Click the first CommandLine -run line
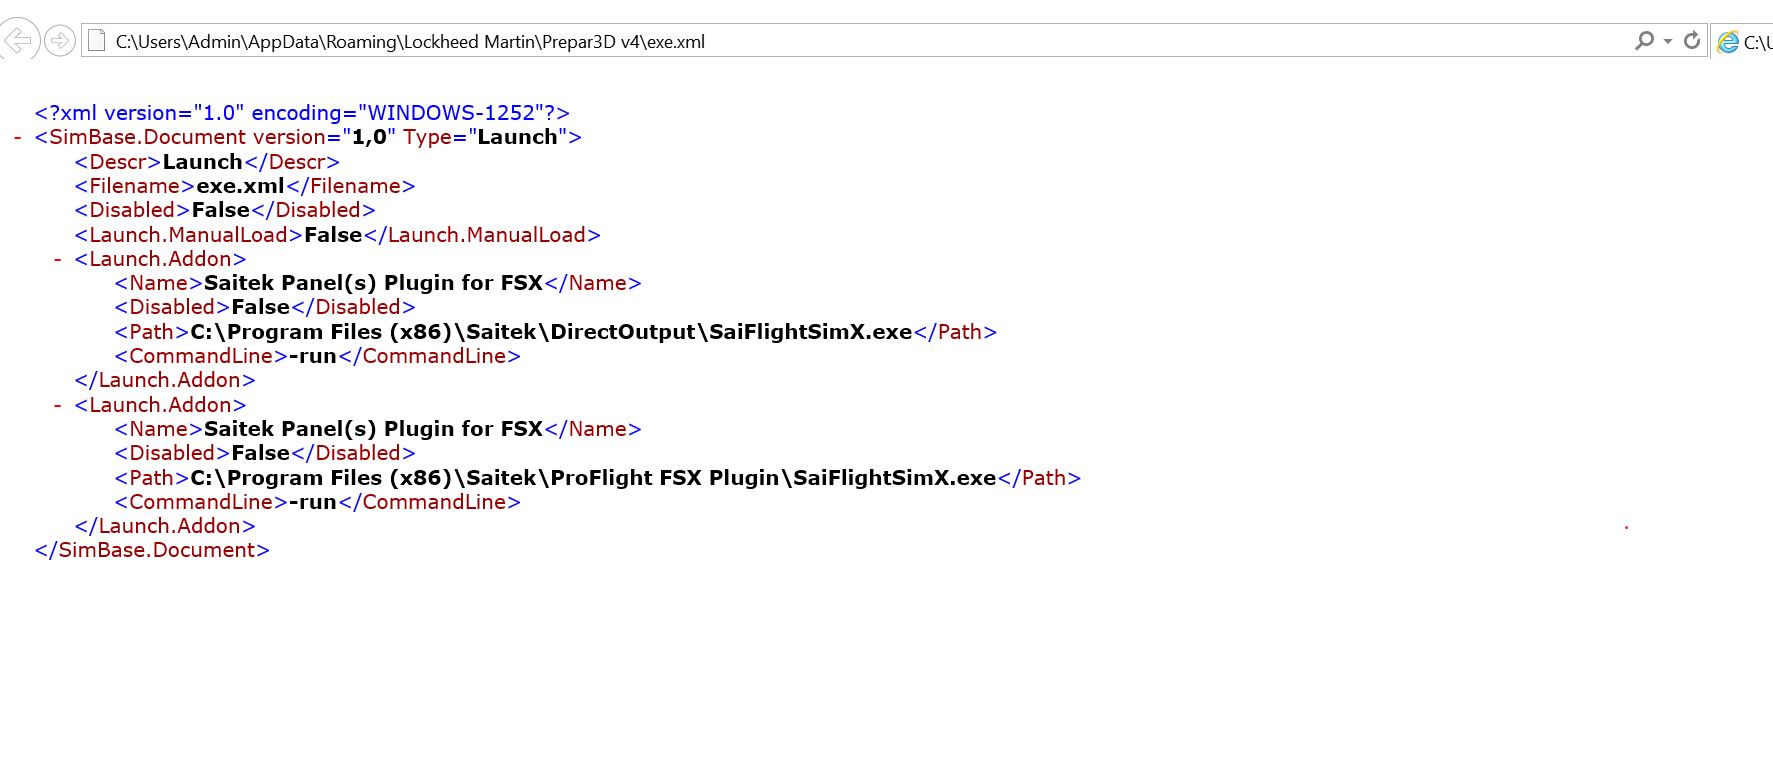Image resolution: width=1773 pixels, height=784 pixels. coord(317,356)
